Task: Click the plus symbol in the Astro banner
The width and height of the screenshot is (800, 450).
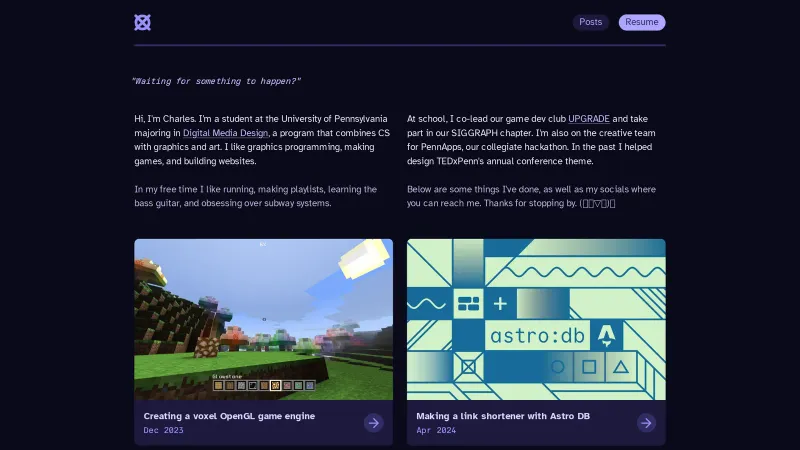Action: (500, 303)
